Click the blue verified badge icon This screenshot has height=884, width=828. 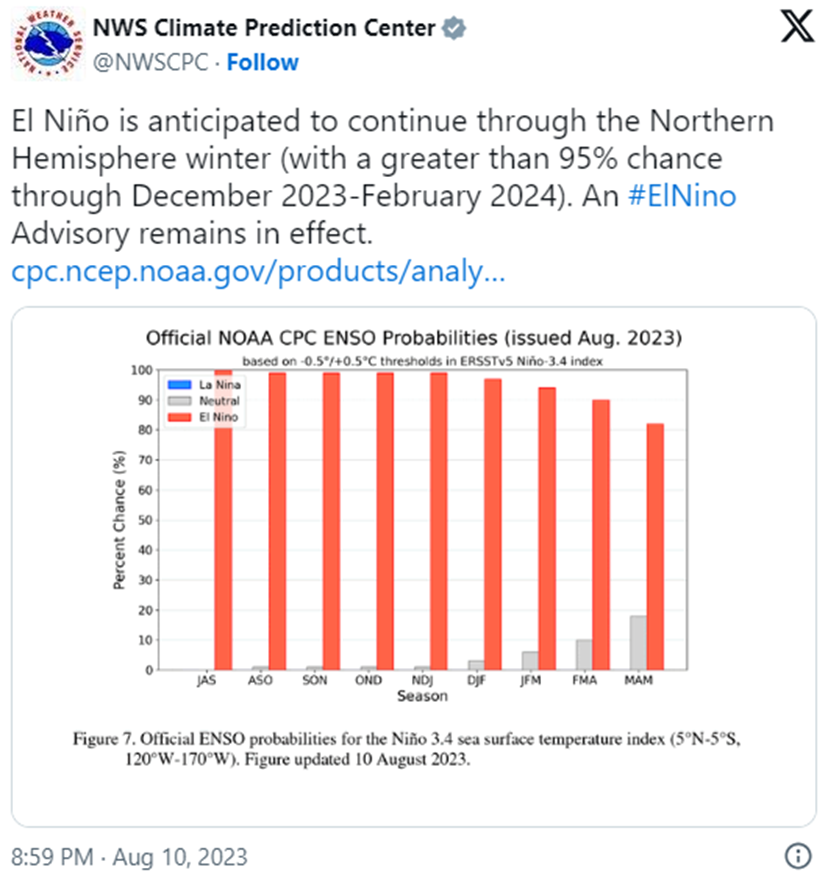click(x=455, y=29)
